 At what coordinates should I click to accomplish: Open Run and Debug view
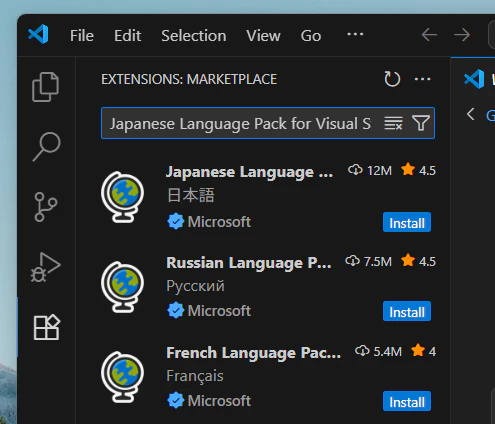[x=46, y=267]
